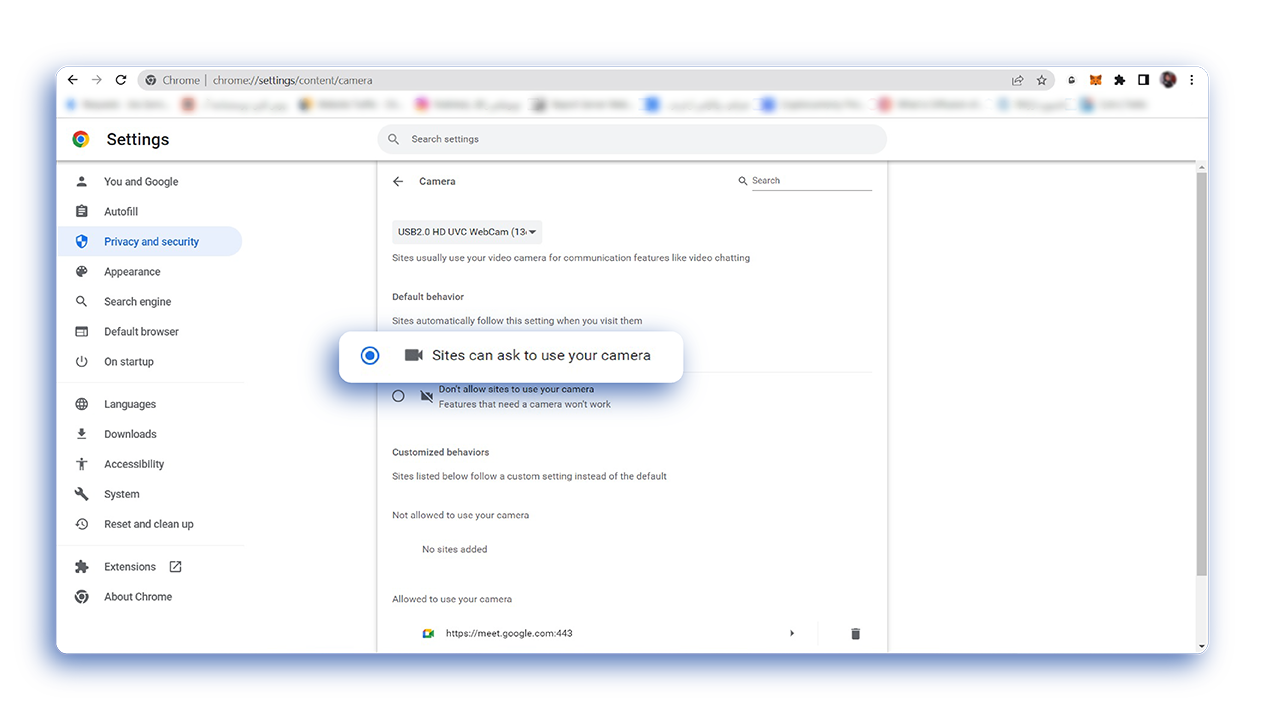Go back using Camera page arrow
This screenshot has width=1280, height=720.
click(398, 181)
